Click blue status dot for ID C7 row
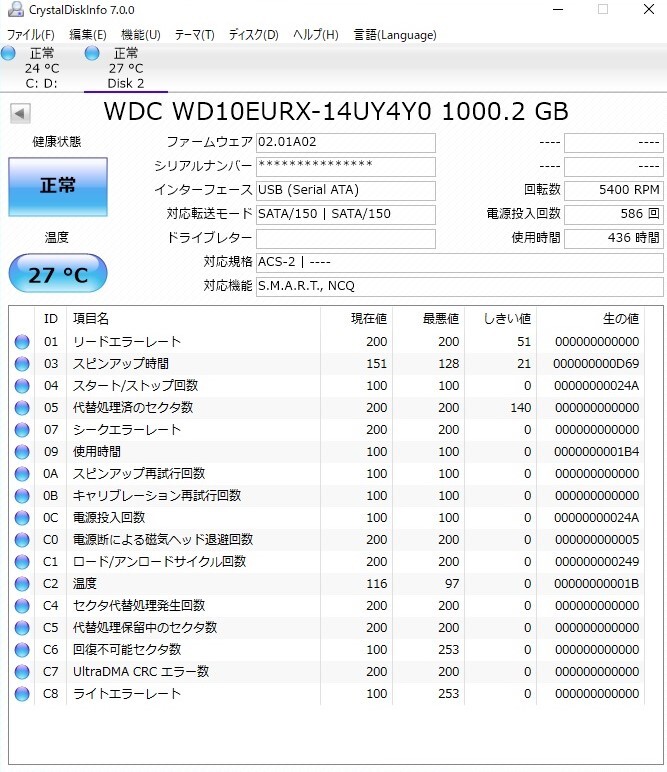 click(x=22, y=672)
